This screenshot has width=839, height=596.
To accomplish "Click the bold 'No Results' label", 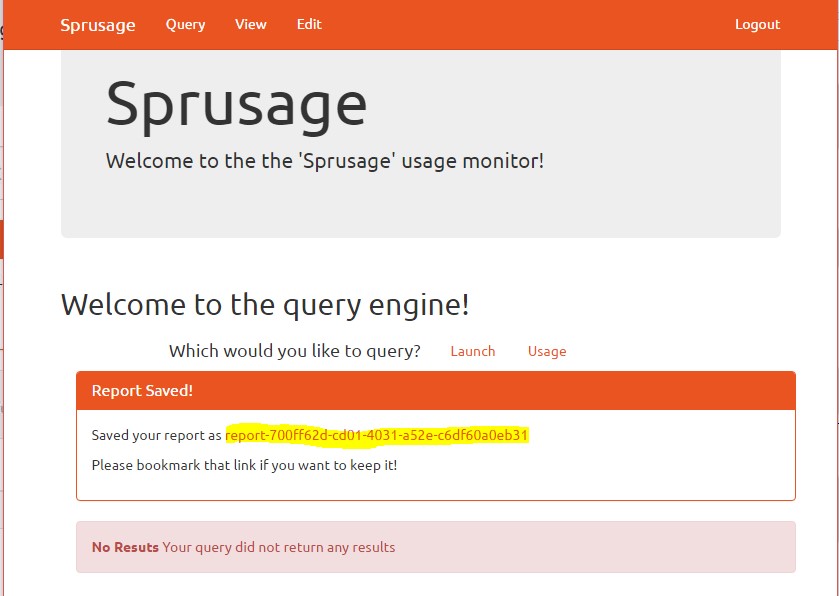I will [125, 547].
